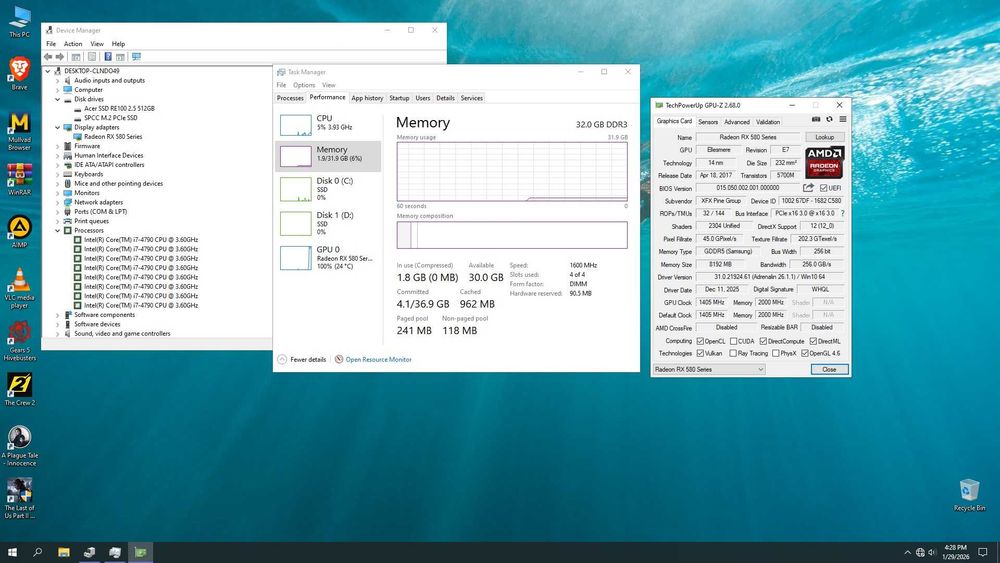1000x563 pixels.
Task: Toggle the Vulkan checkbox in GPU-Z
Action: (700, 353)
